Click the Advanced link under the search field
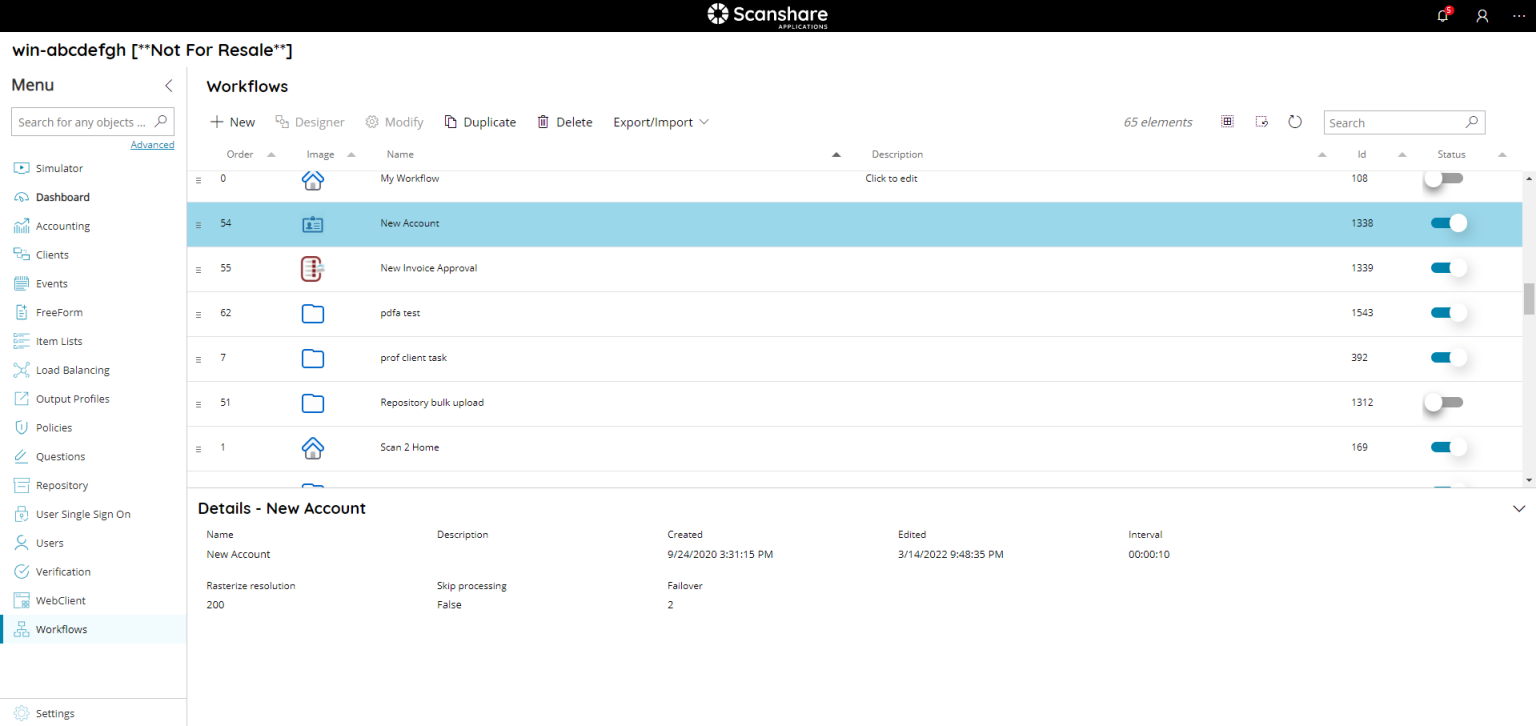Image resolution: width=1536 pixels, height=726 pixels. point(152,144)
